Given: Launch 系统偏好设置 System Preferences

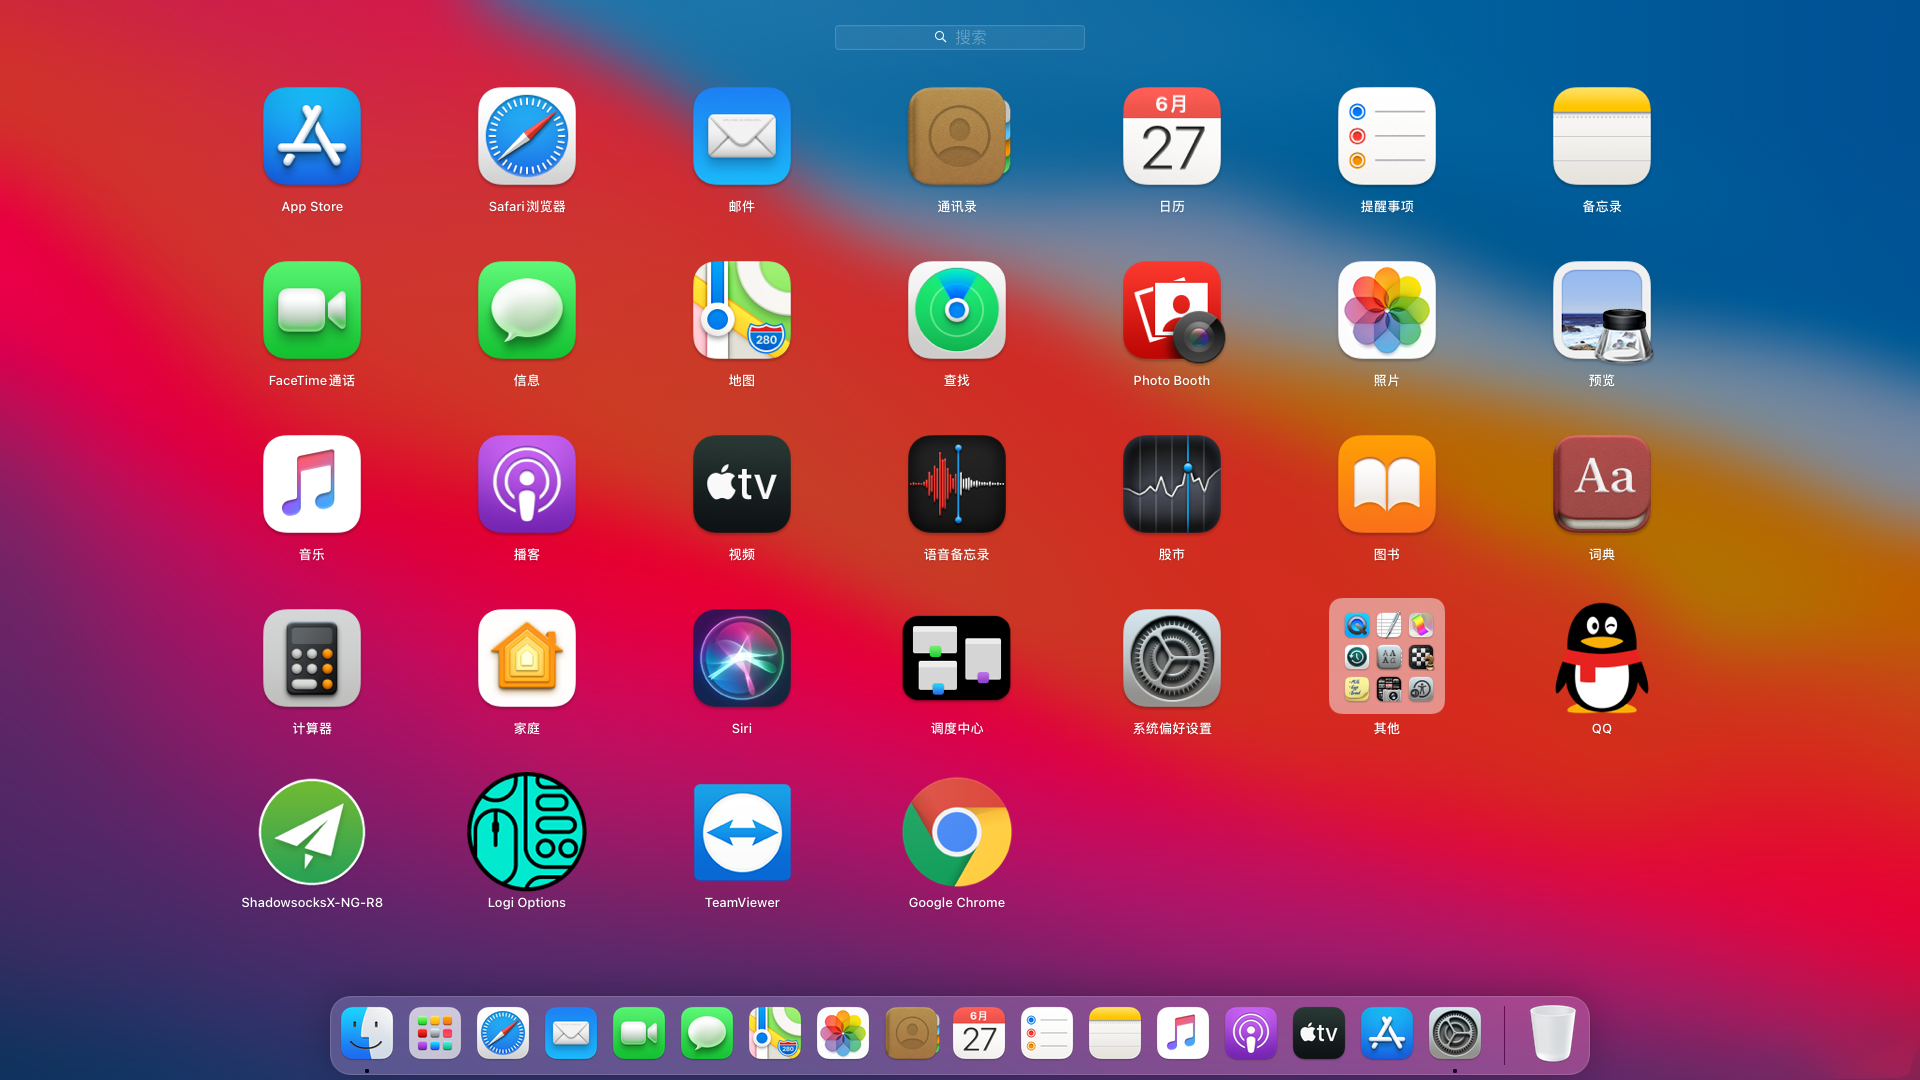Looking at the screenshot, I should click(x=1171, y=657).
